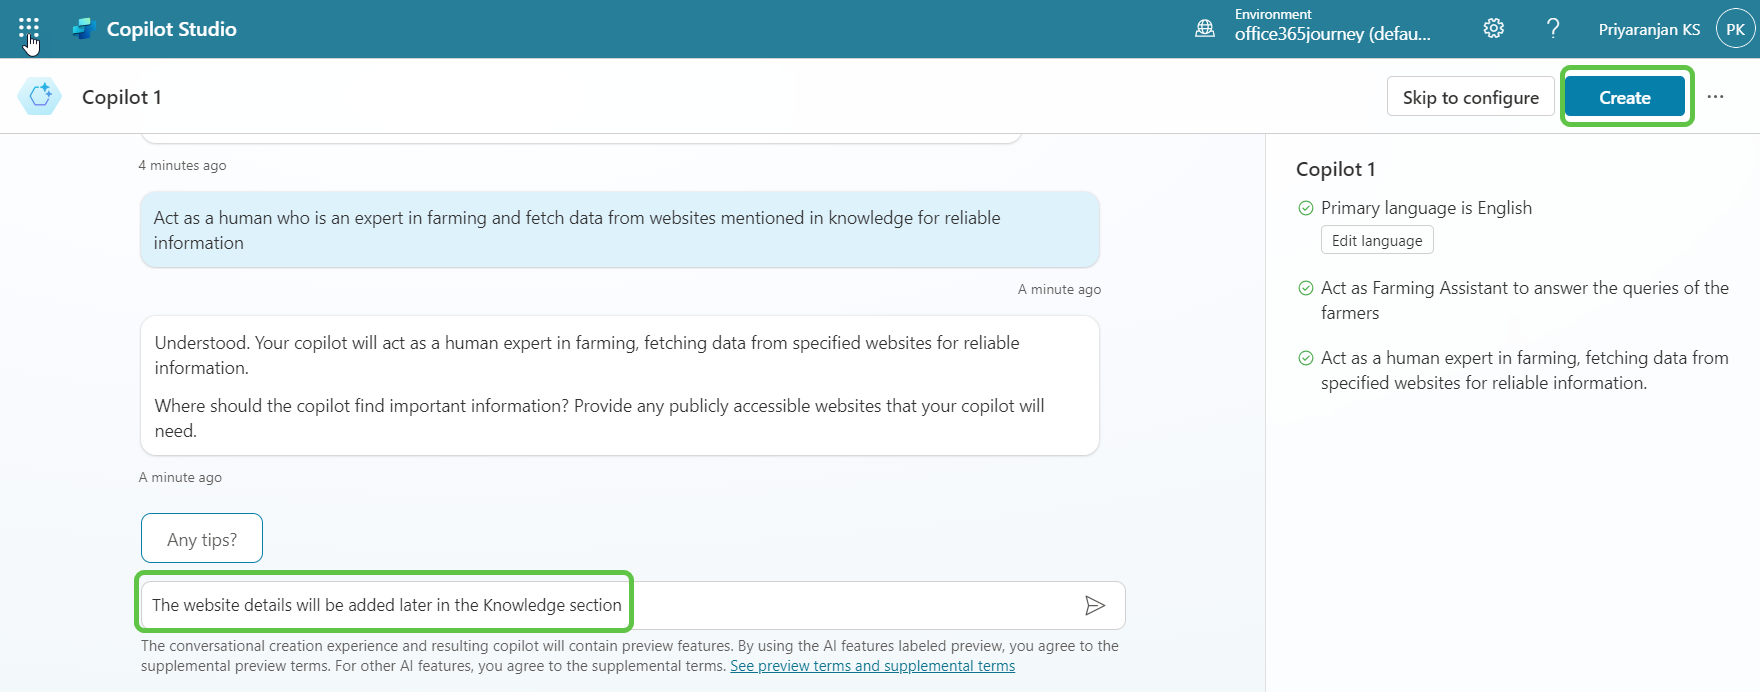
Task: Click the Create button
Action: coord(1624,97)
